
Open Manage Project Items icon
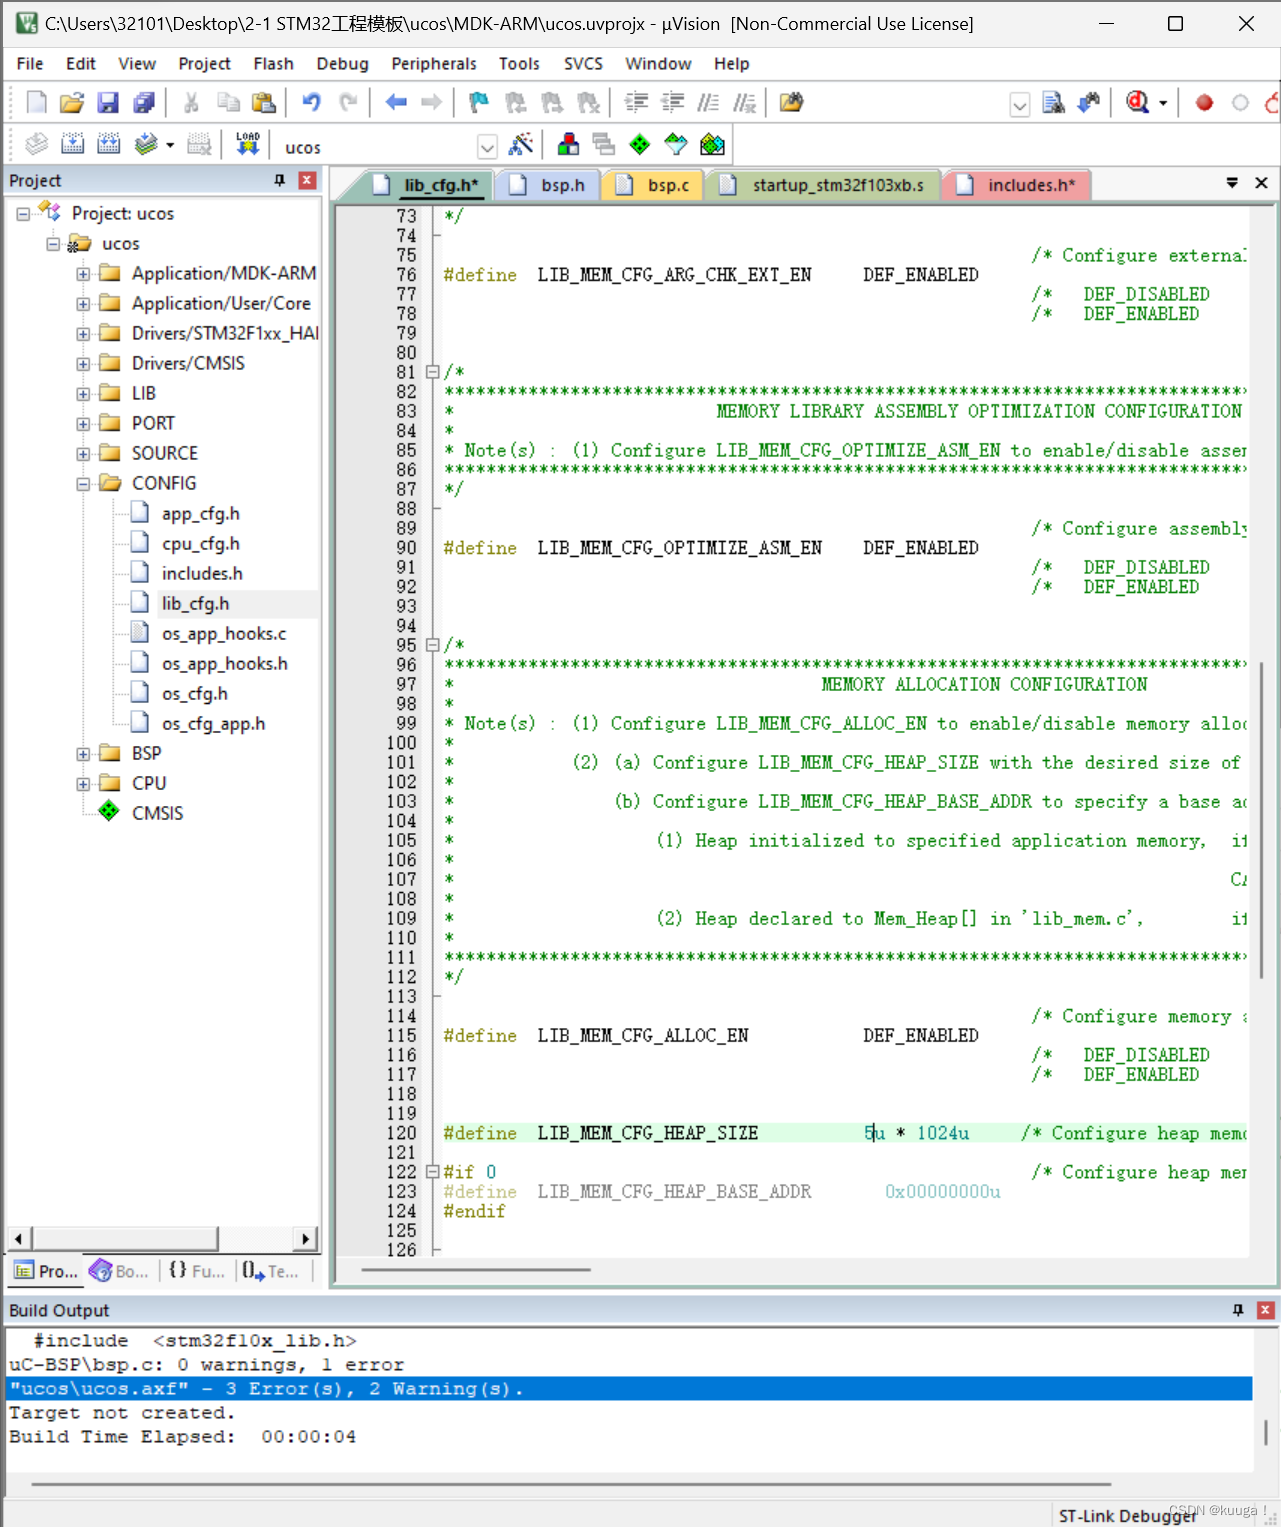pos(568,144)
